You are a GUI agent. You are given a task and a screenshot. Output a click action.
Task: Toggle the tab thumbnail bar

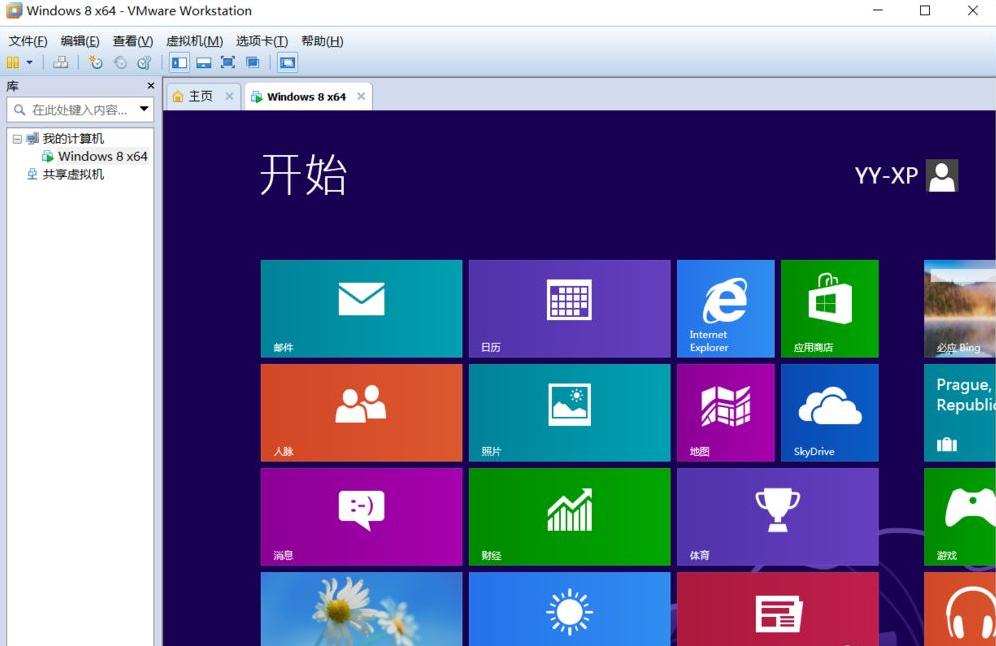click(x=203, y=62)
